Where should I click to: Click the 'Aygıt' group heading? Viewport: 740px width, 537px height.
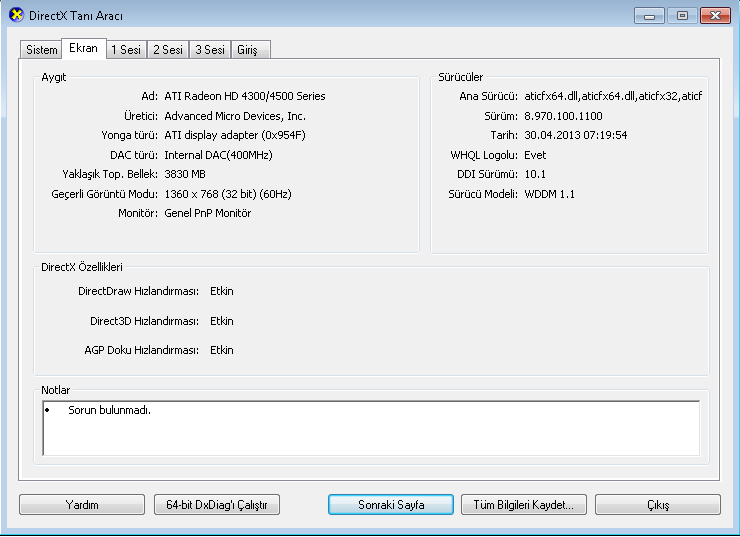point(53,77)
